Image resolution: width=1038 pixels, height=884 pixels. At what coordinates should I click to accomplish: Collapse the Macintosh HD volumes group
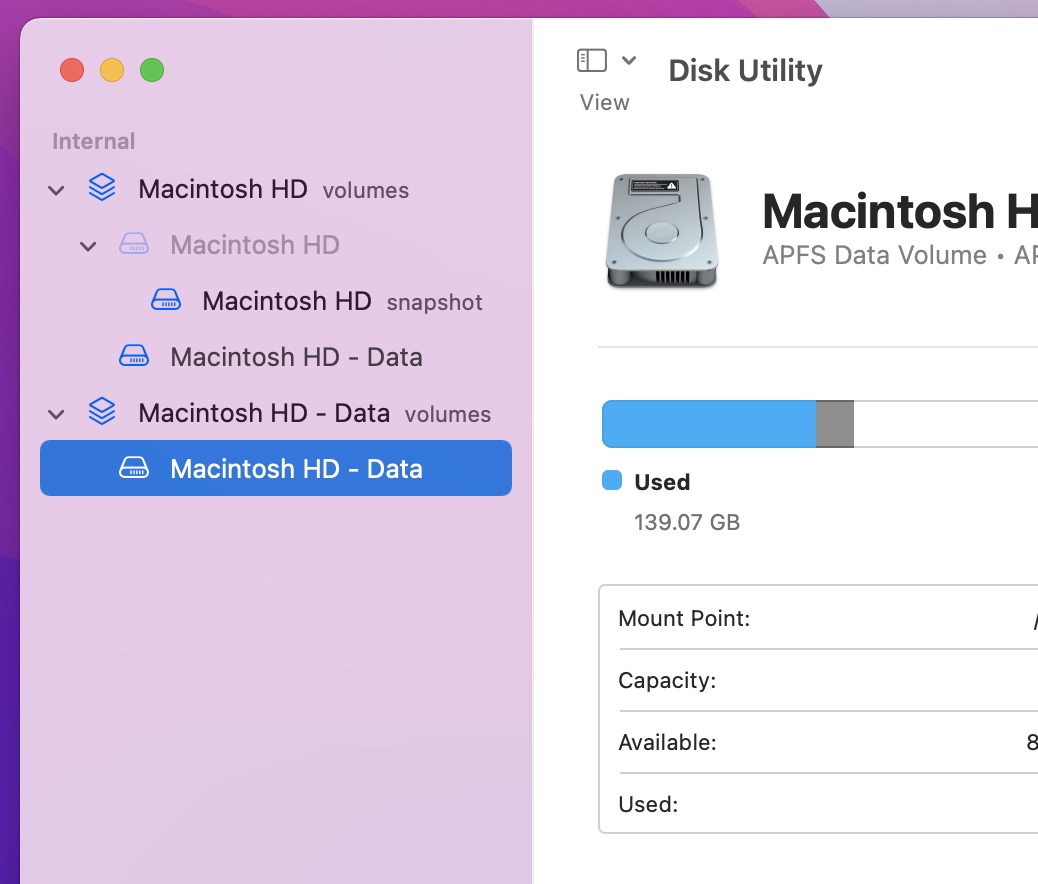(x=57, y=190)
